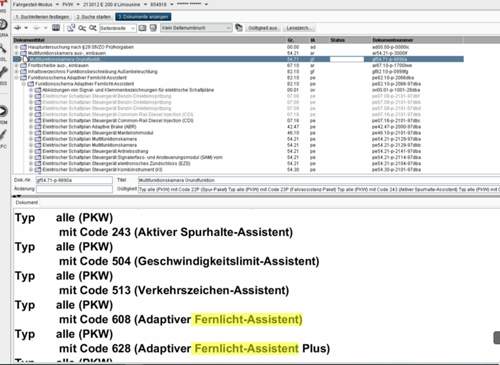This screenshot has width=500, height=365.
Task: Select the Multifunktionskamera aus-, einbauen row
Action: coord(238,53)
